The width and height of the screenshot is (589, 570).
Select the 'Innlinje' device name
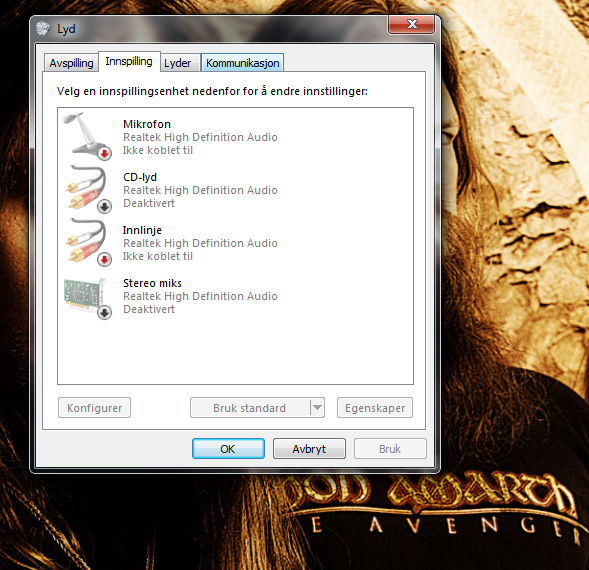click(x=142, y=230)
